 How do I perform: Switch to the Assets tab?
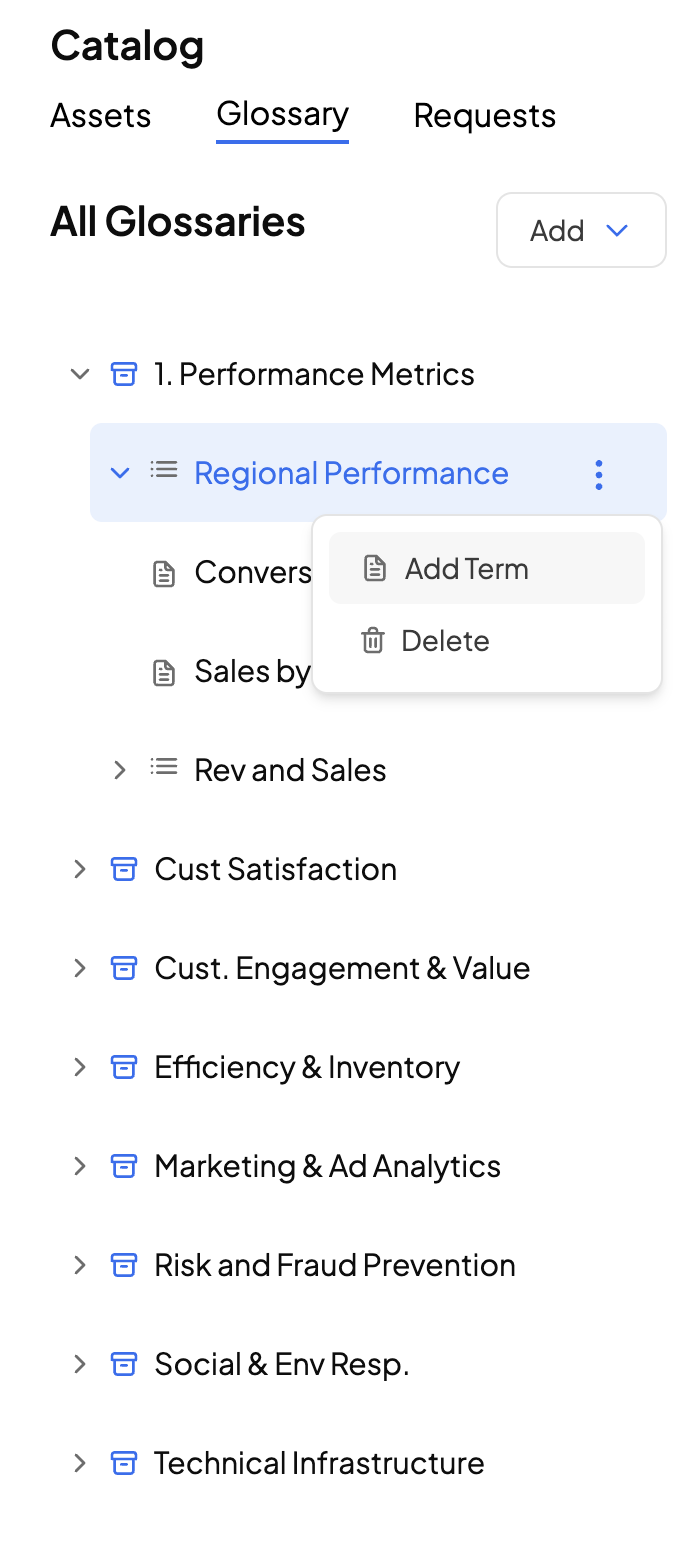101,116
